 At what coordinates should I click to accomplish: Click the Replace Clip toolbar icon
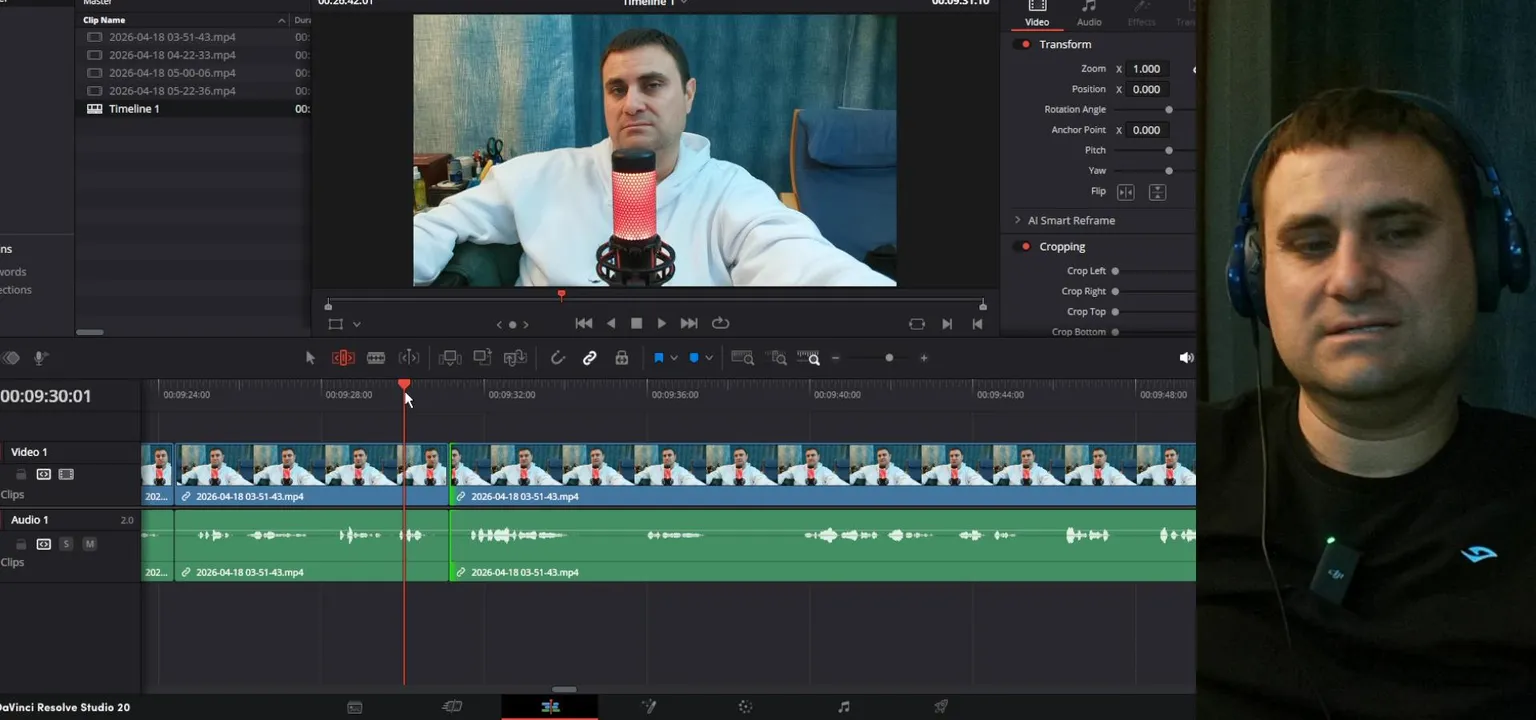click(515, 358)
